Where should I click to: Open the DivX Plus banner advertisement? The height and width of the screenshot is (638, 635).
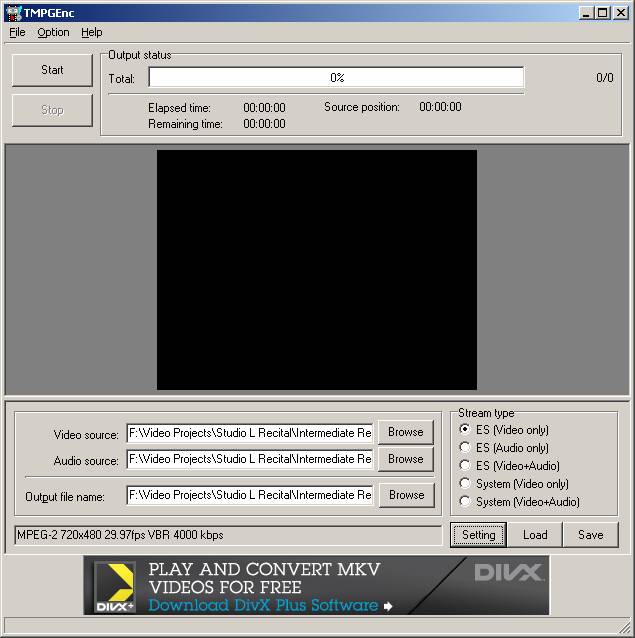pos(316,585)
